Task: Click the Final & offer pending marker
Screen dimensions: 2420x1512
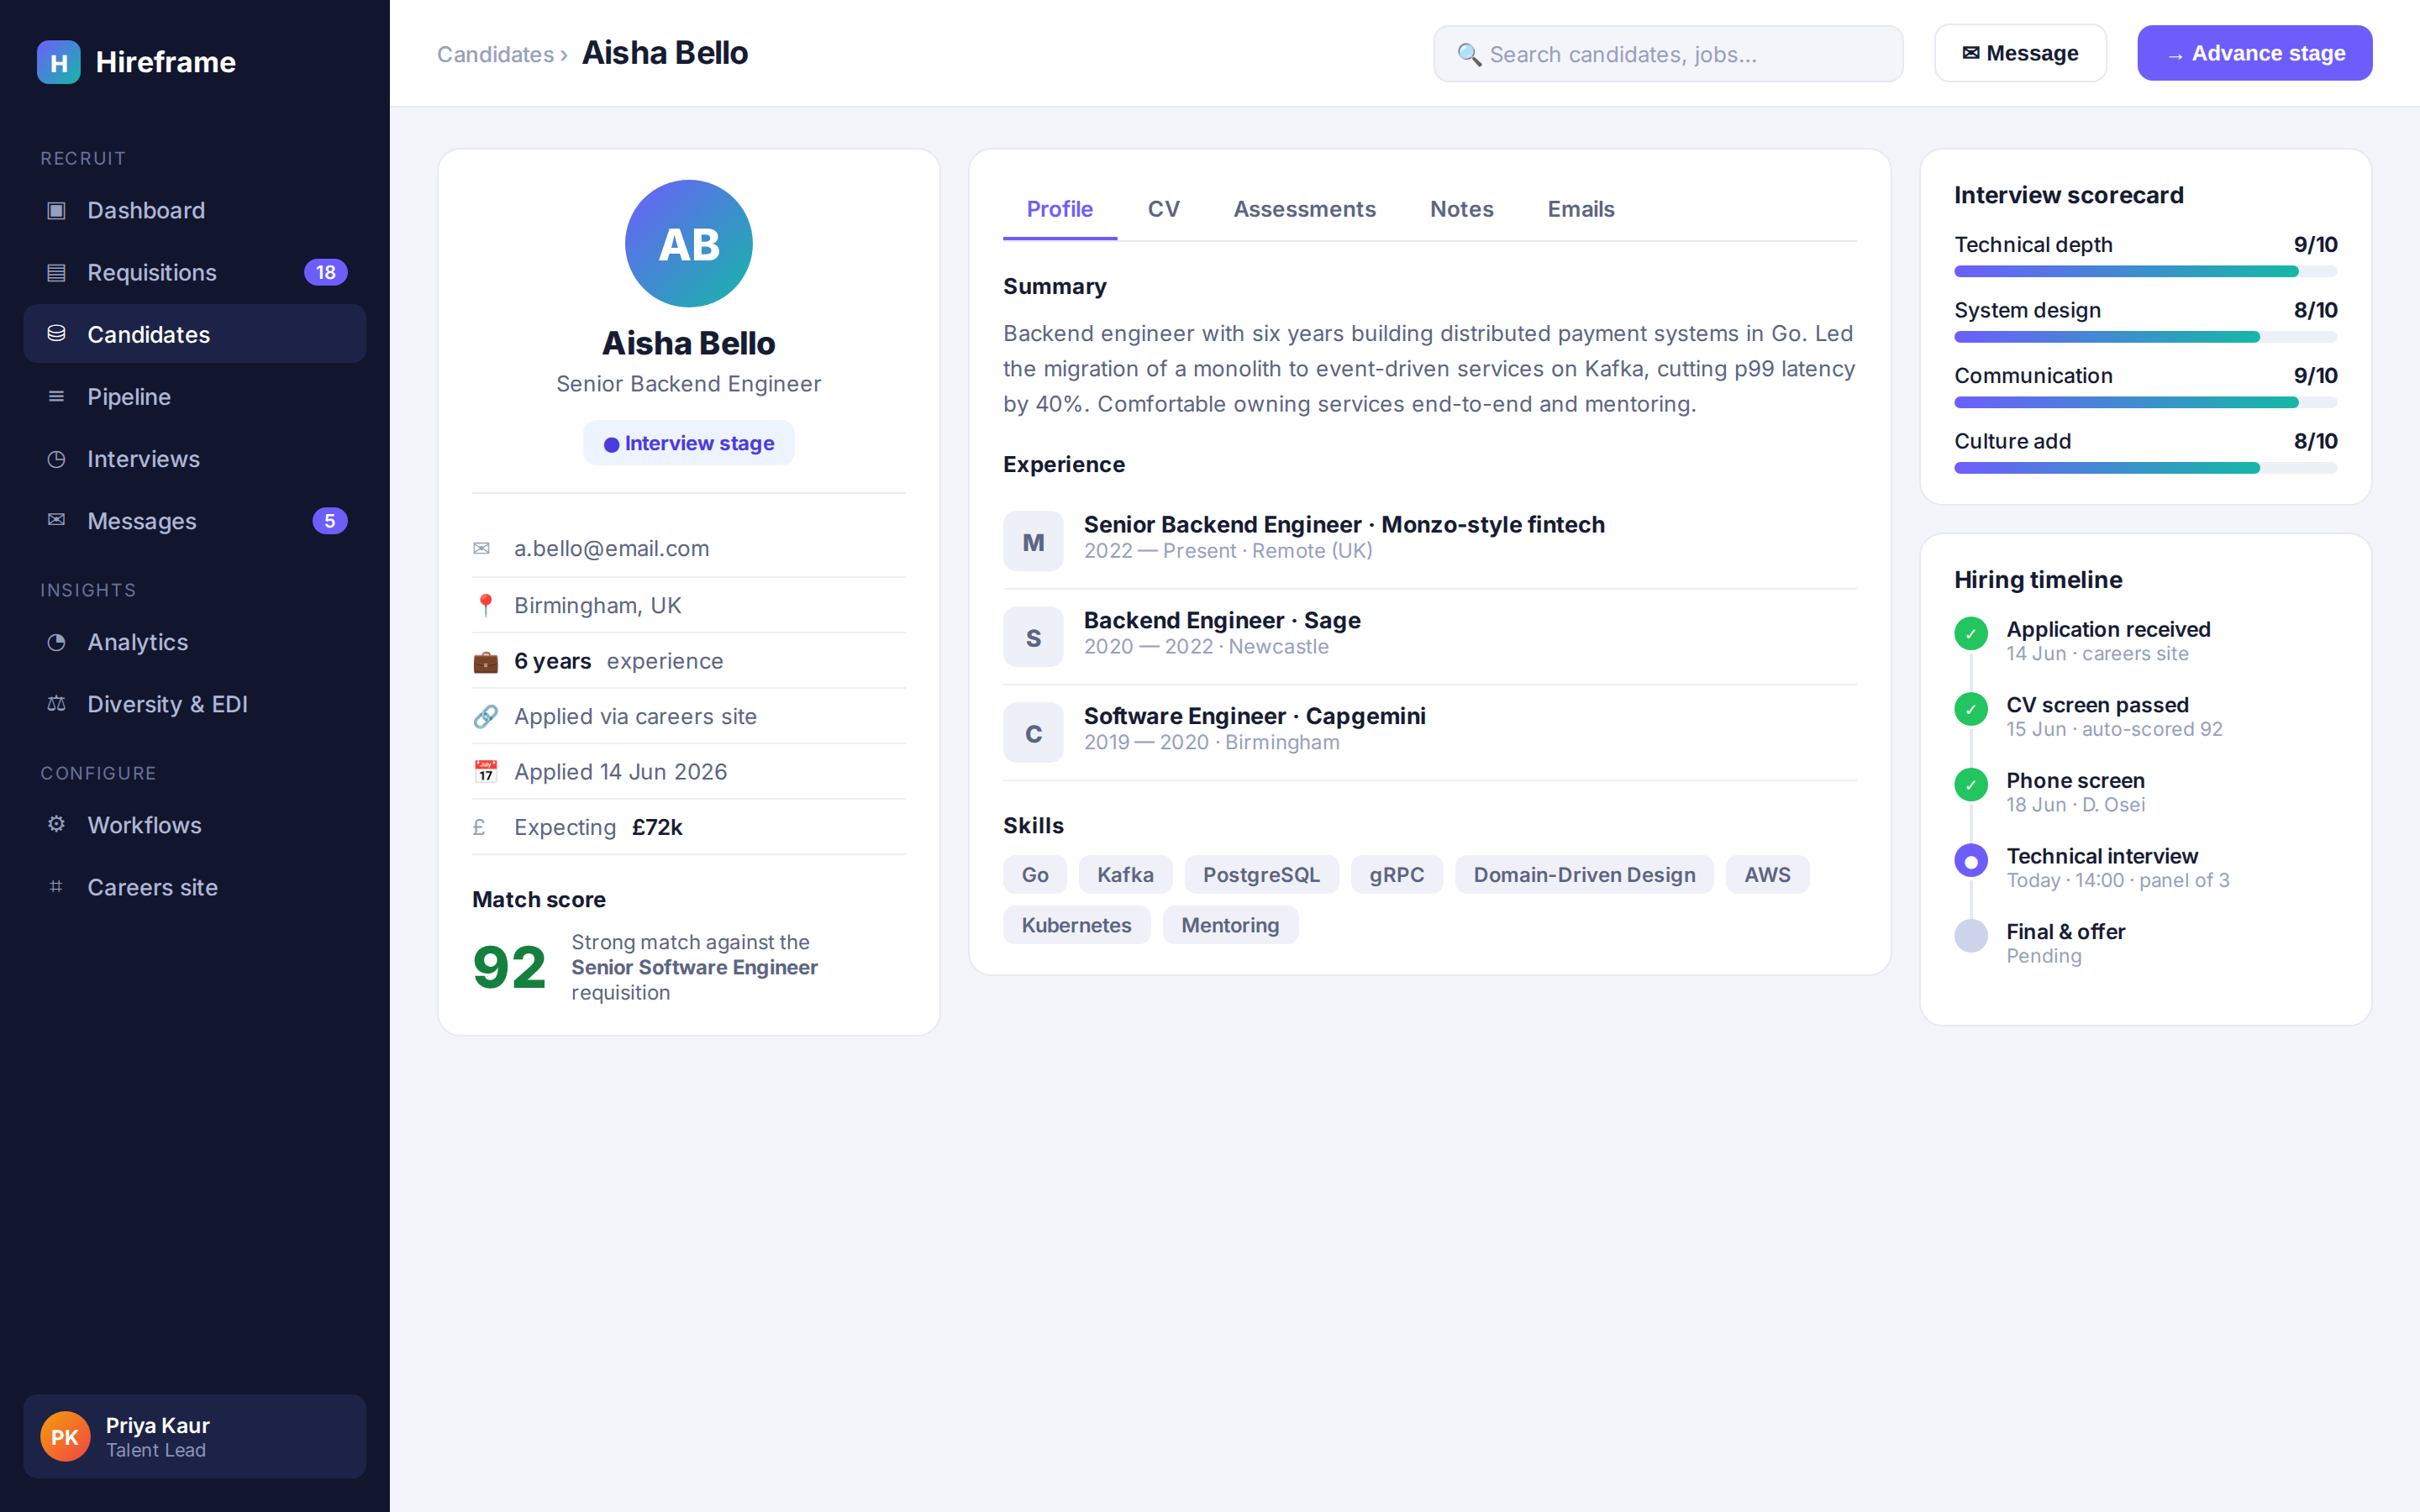Action: coord(1971,936)
